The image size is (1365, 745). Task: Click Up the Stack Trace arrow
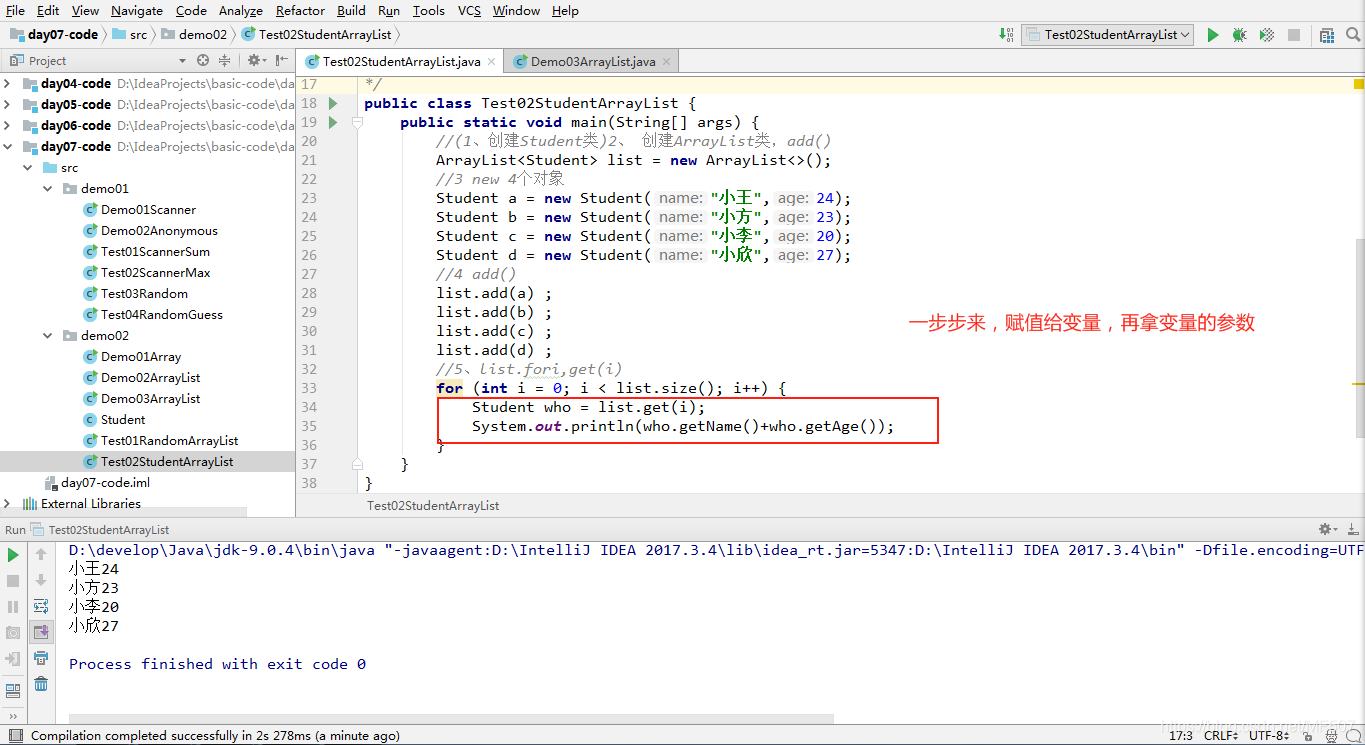[41, 554]
